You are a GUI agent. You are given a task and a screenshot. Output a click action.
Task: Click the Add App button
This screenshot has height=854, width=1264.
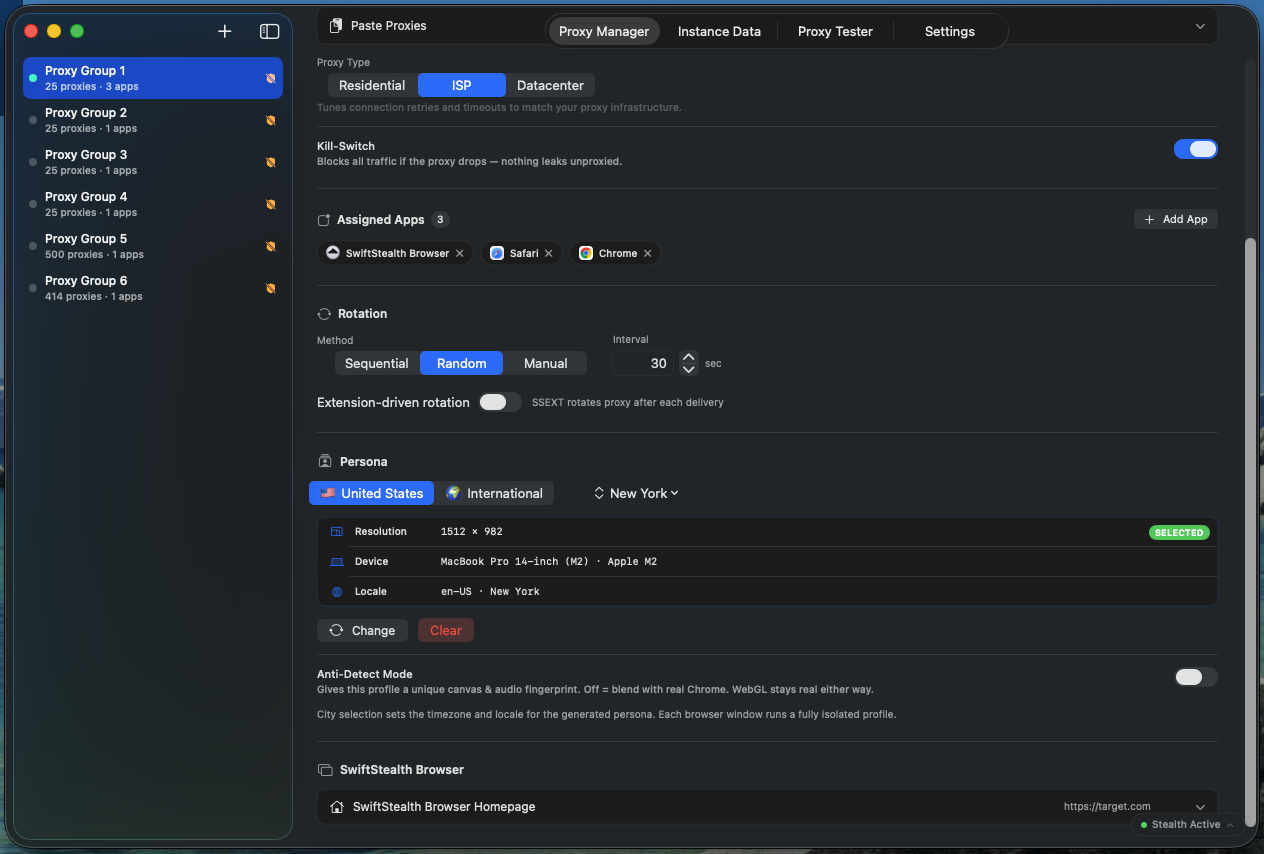click(1175, 219)
